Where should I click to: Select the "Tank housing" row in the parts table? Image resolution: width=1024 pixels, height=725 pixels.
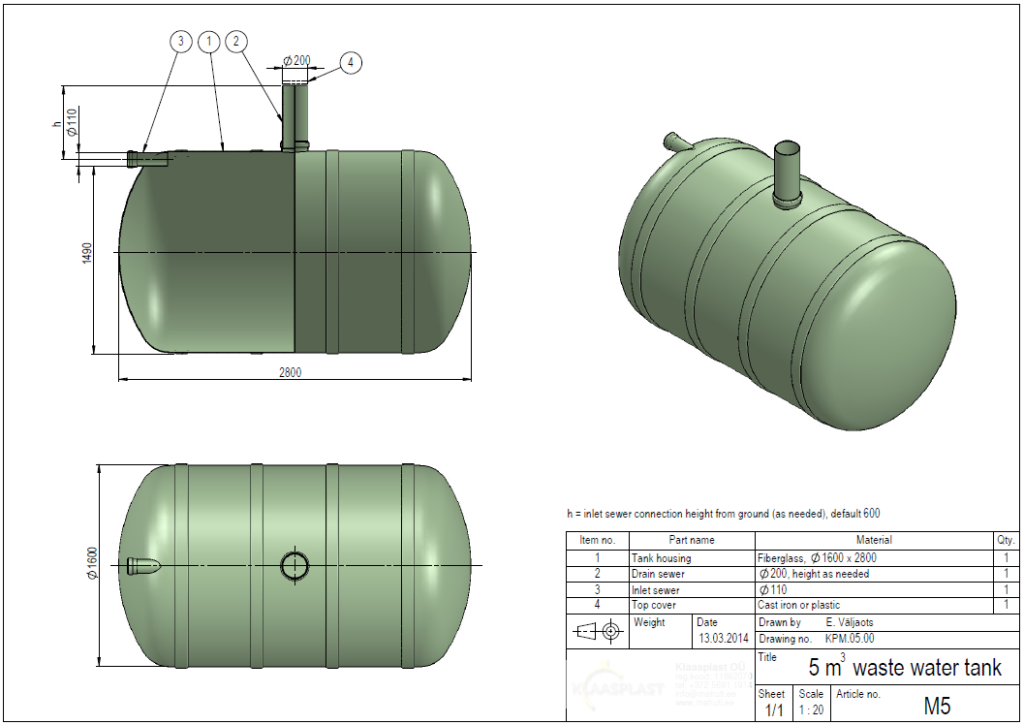click(x=690, y=558)
